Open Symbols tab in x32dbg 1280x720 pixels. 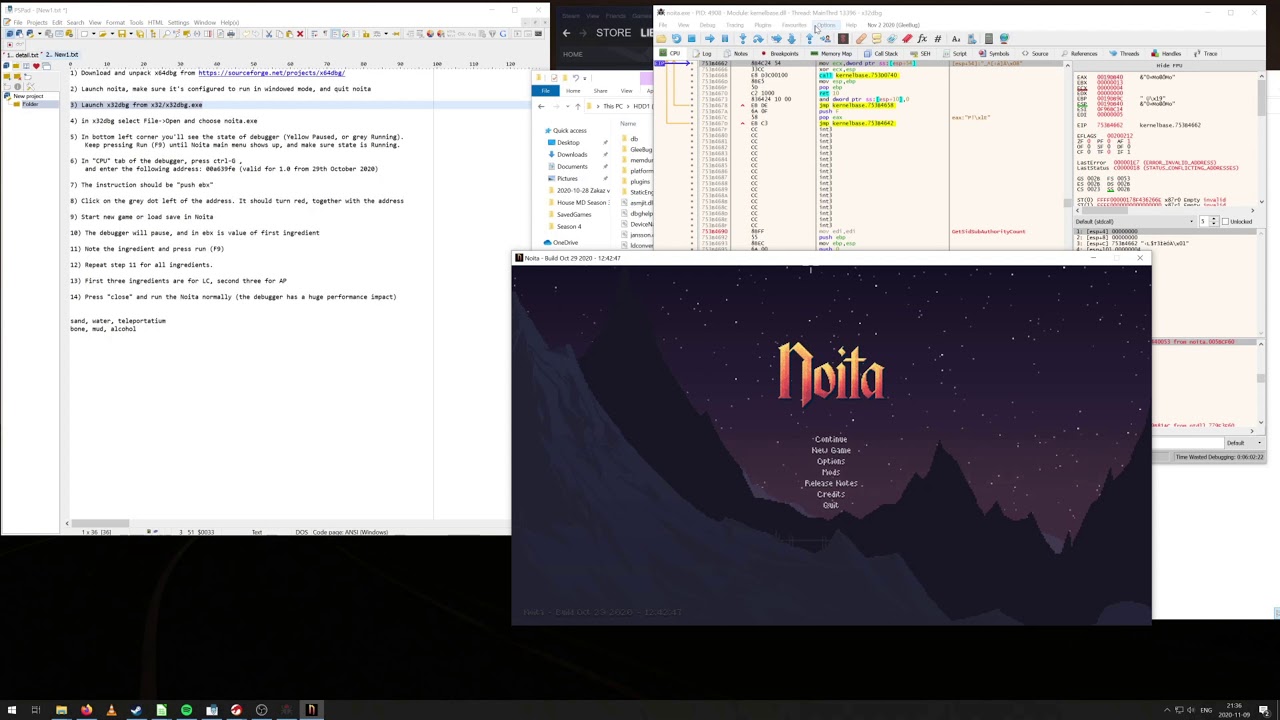tap(994, 53)
